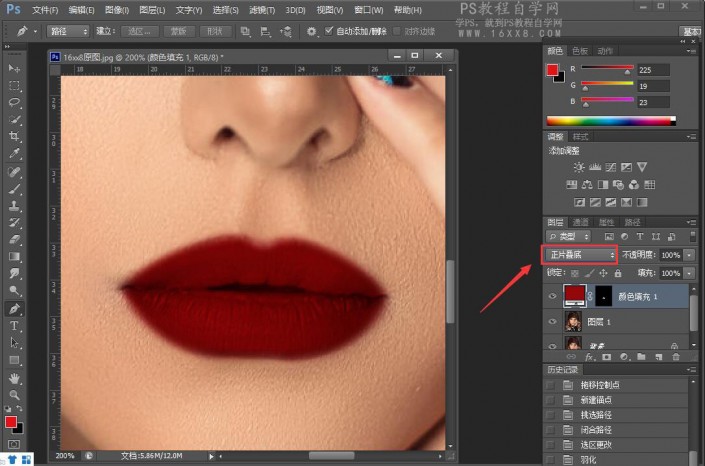705x466 pixels.
Task: Click the color spectrum ramp bar
Action: (x=611, y=121)
